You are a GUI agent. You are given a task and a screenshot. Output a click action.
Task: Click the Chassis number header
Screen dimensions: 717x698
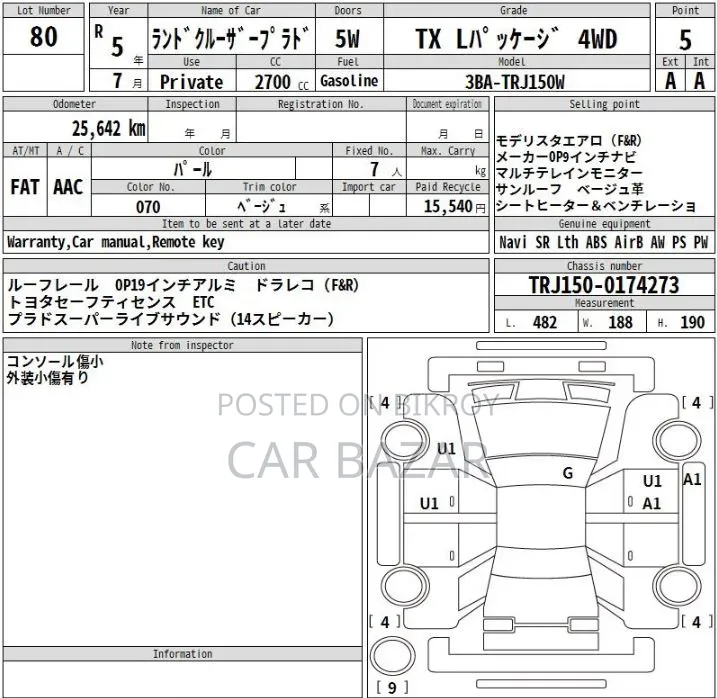tap(604, 266)
